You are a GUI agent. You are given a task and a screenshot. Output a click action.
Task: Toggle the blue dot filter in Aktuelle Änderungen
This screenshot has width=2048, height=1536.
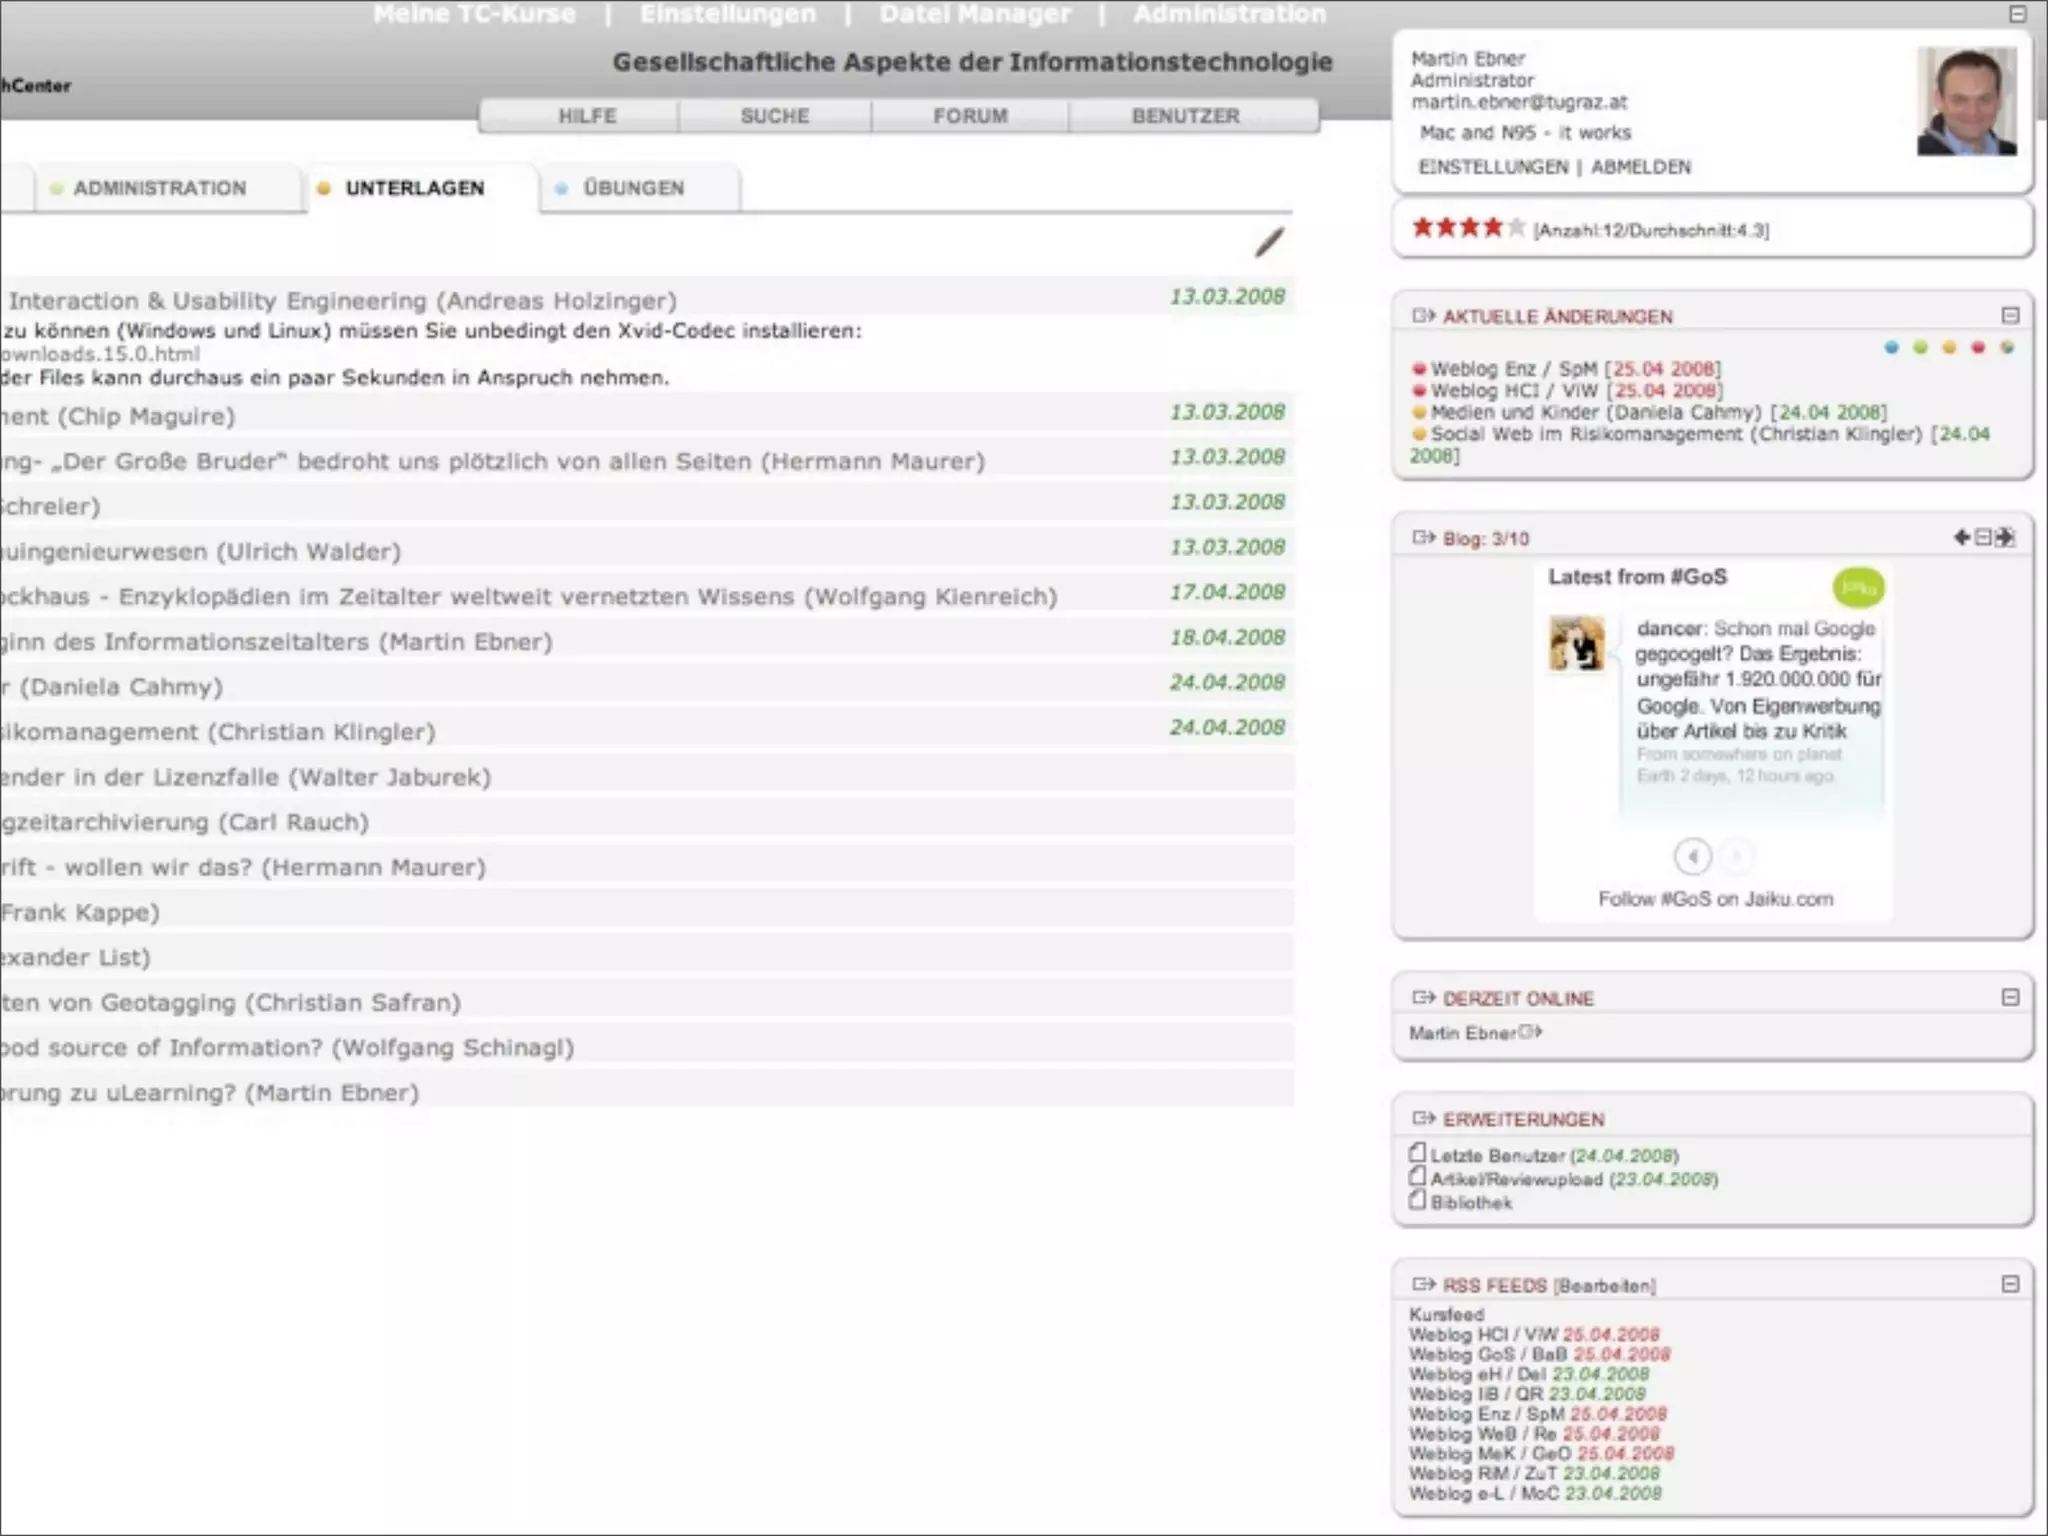click(1891, 348)
